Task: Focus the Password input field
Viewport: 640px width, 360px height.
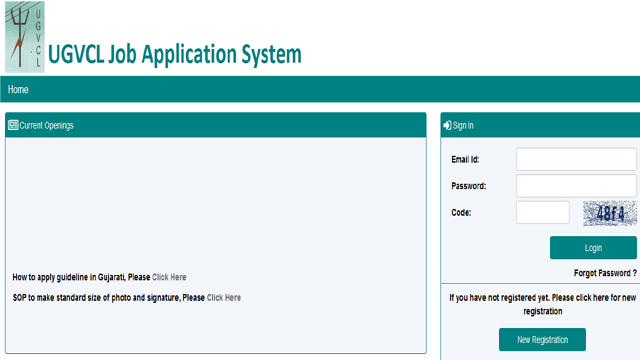Action: (x=576, y=186)
